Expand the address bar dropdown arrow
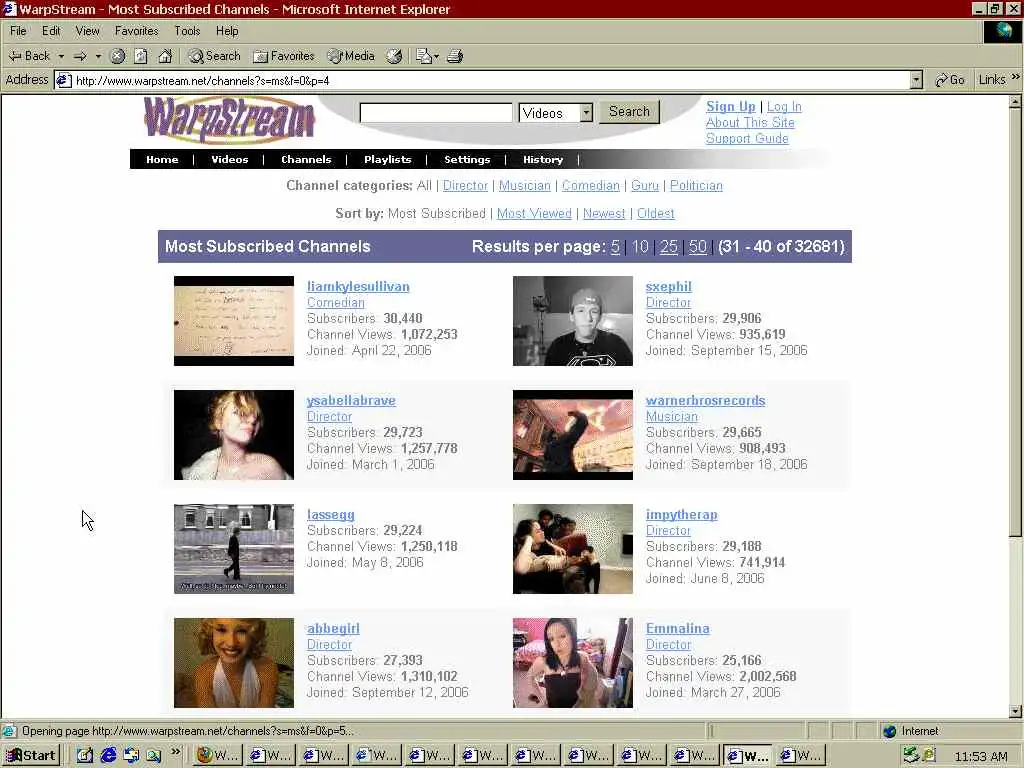 916,80
